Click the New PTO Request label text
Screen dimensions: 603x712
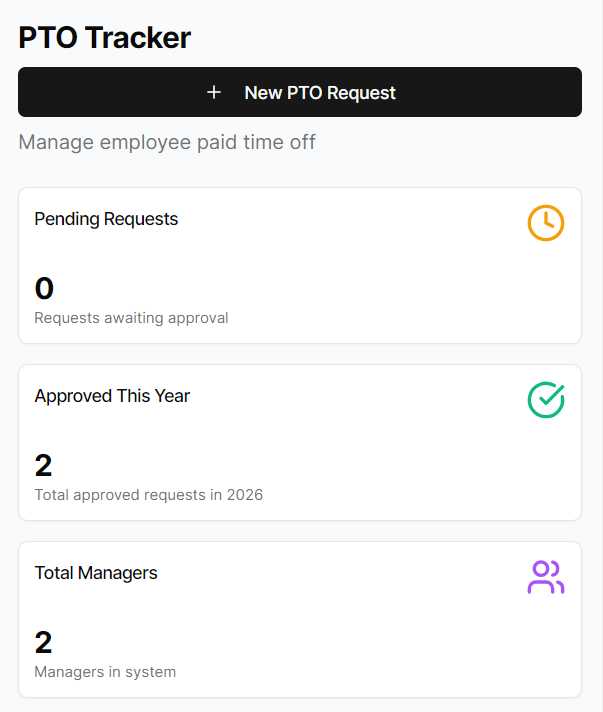click(320, 93)
